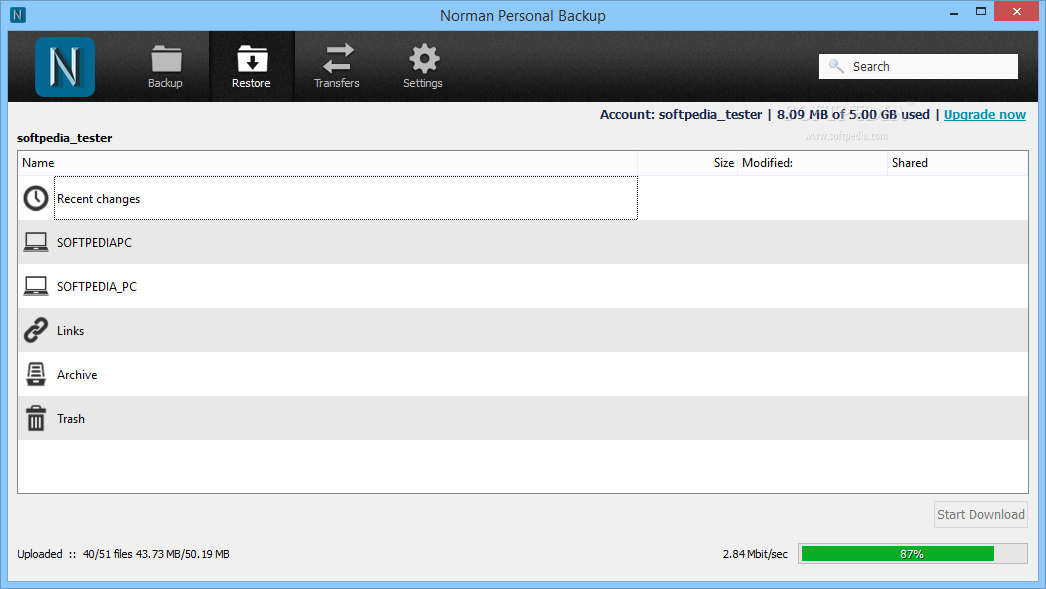Open the Transfers view
Screen dimensions: 1046x589
[x=337, y=67]
